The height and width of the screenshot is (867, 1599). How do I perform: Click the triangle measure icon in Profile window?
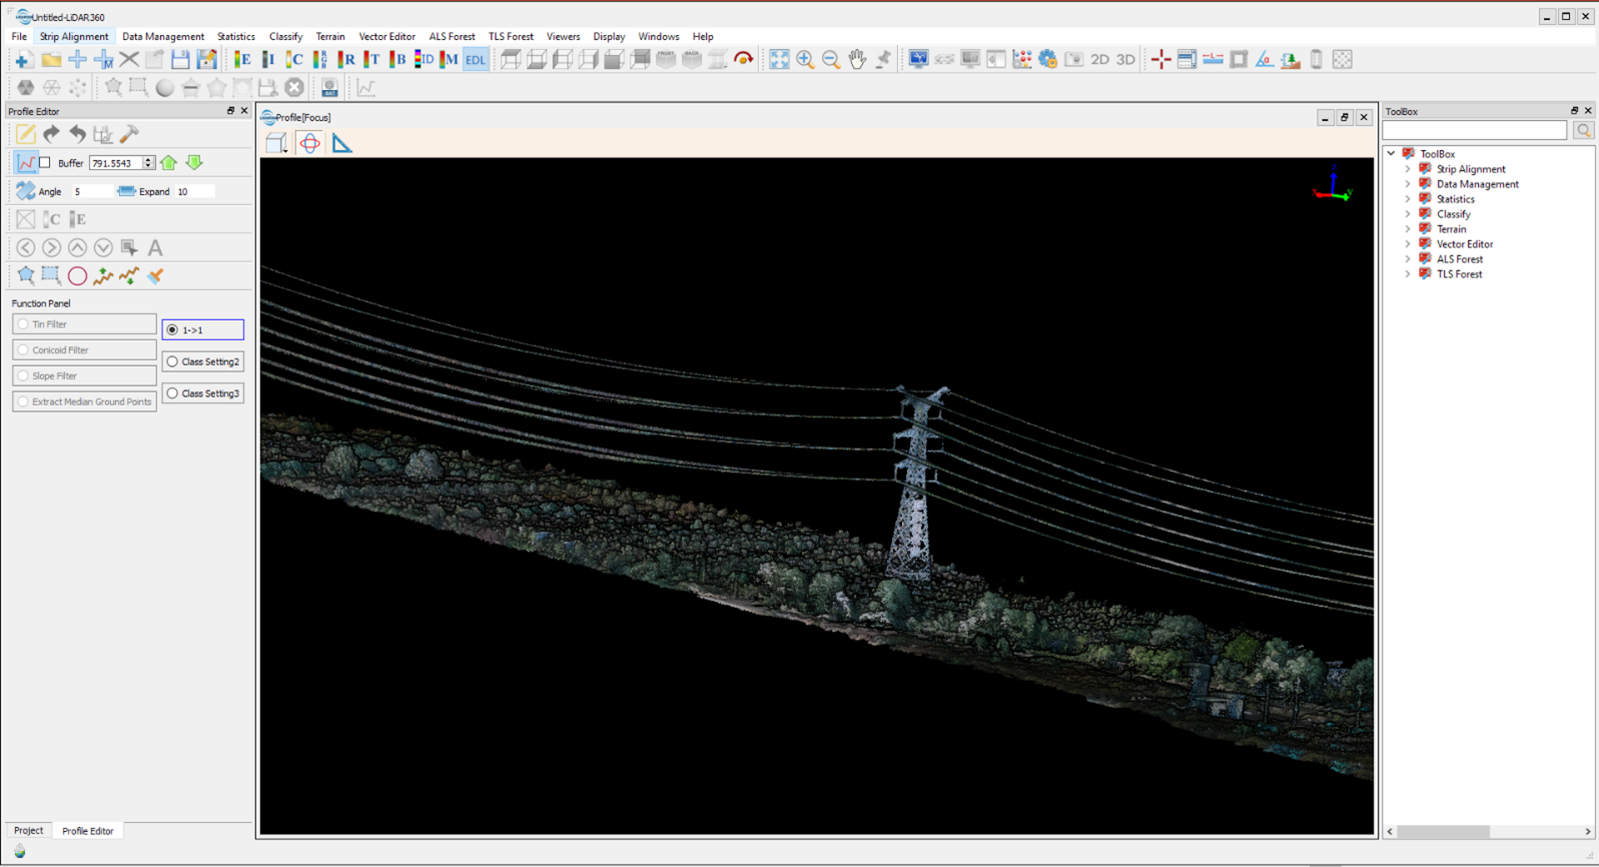click(342, 144)
